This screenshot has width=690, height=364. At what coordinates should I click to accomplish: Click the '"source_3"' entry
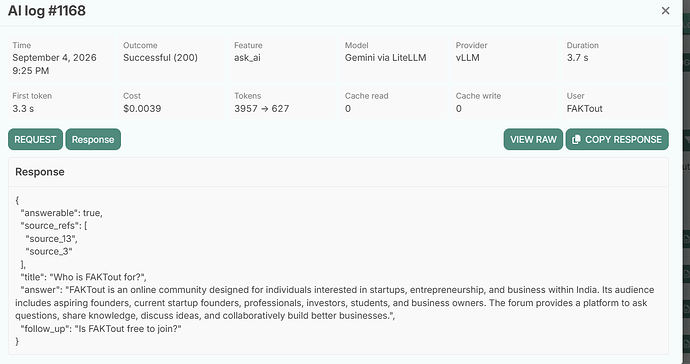pyautogui.click(x=48, y=251)
